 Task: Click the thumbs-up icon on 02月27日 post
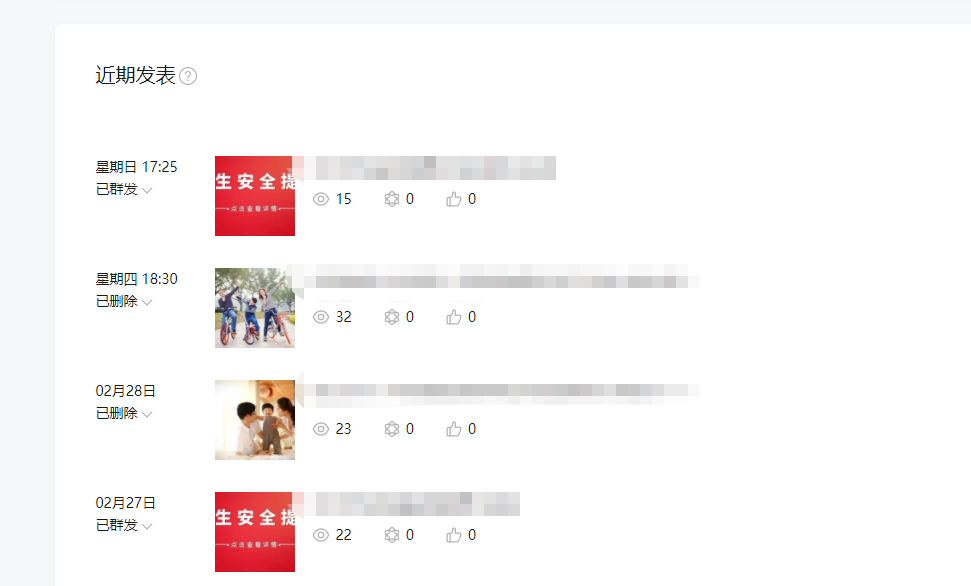[x=454, y=535]
